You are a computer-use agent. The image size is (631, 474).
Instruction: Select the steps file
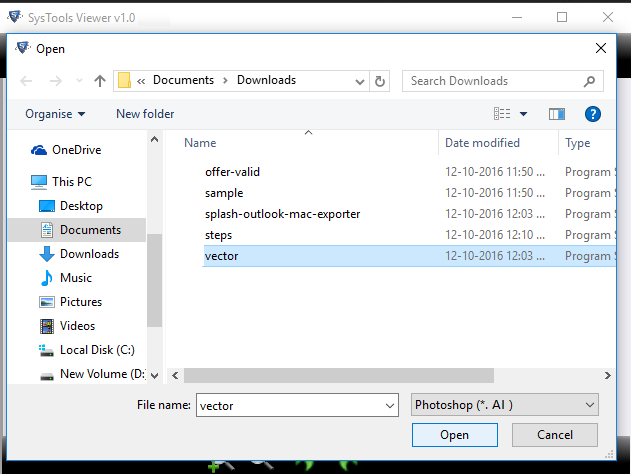218,235
